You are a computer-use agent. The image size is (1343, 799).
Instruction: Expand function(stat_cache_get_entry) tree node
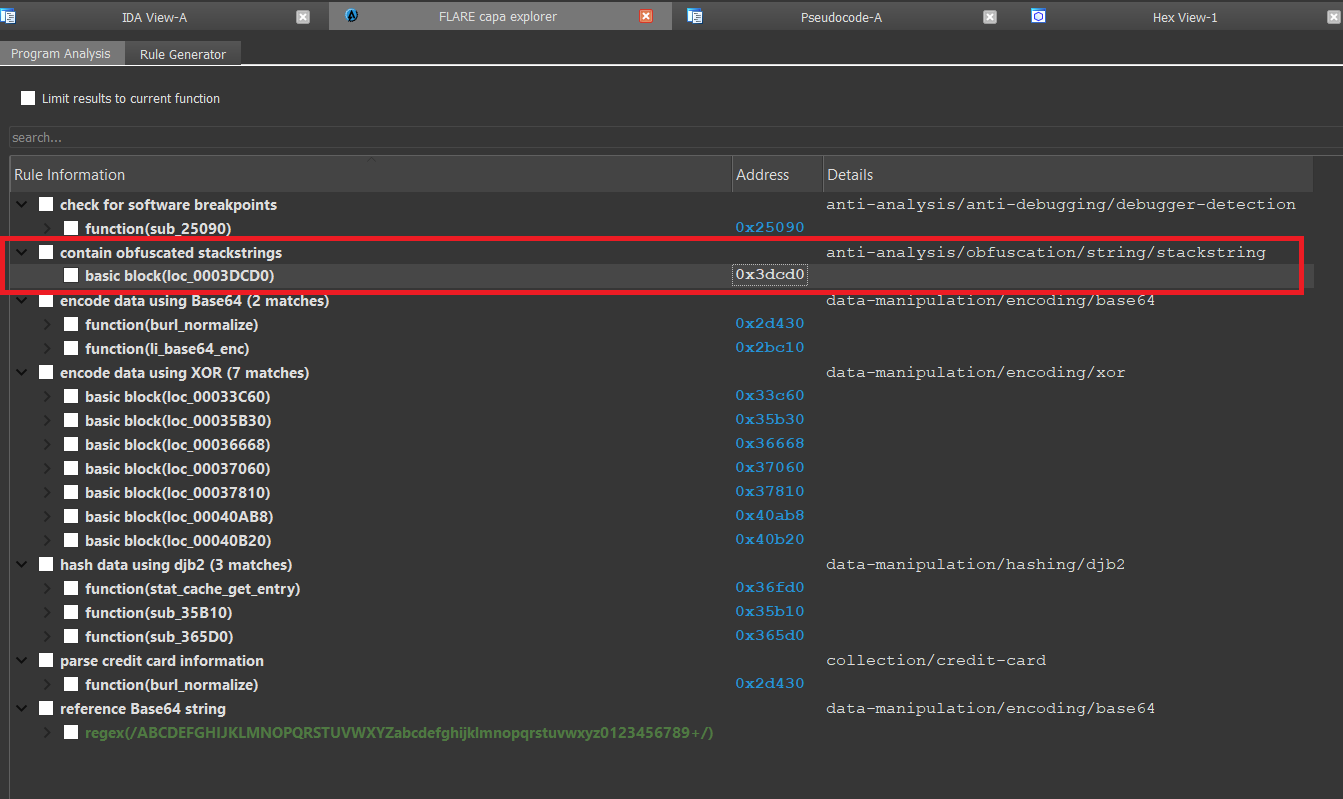point(47,589)
